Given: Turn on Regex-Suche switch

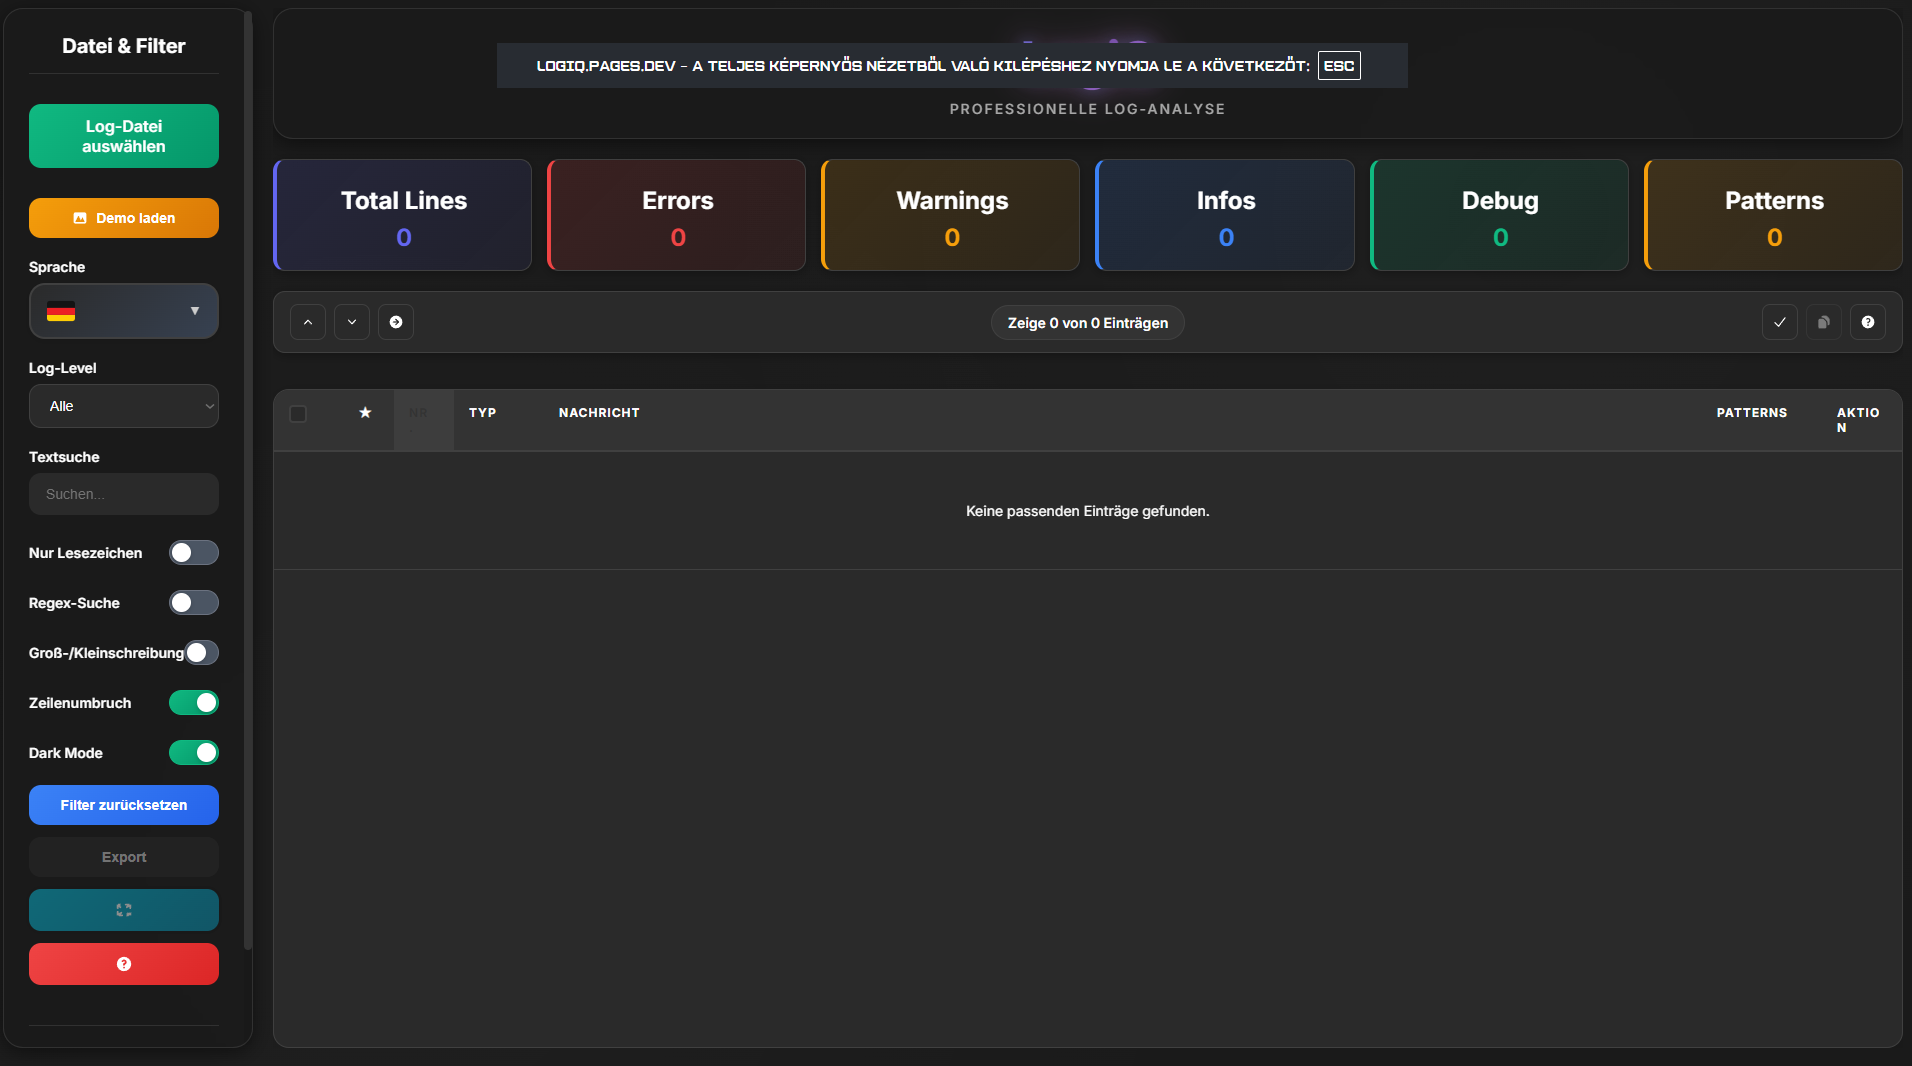Looking at the screenshot, I should pos(193,603).
